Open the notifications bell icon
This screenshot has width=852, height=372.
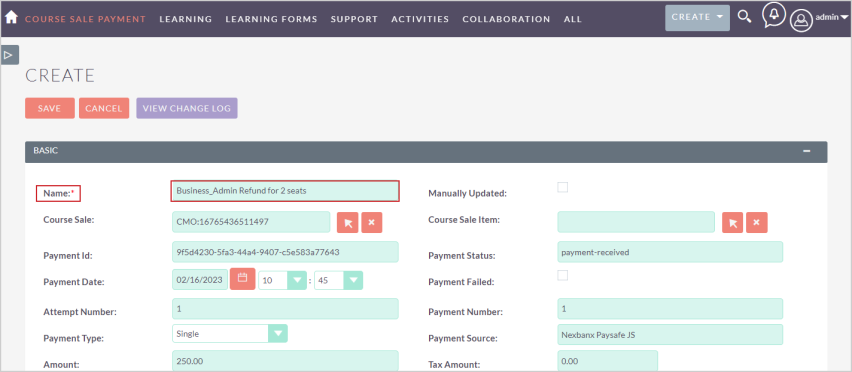pos(774,16)
